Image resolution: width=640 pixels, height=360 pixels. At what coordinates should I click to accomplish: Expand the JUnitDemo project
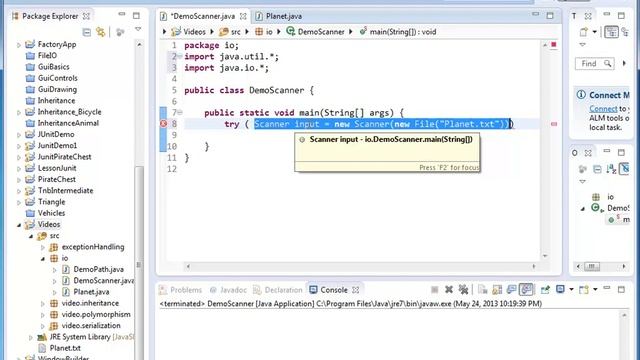click(19, 135)
